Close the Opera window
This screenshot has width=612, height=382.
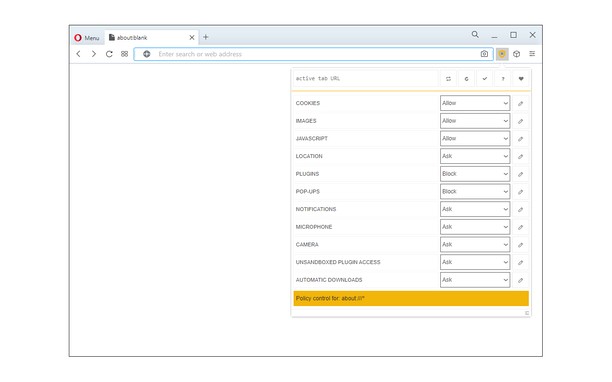pyautogui.click(x=532, y=35)
